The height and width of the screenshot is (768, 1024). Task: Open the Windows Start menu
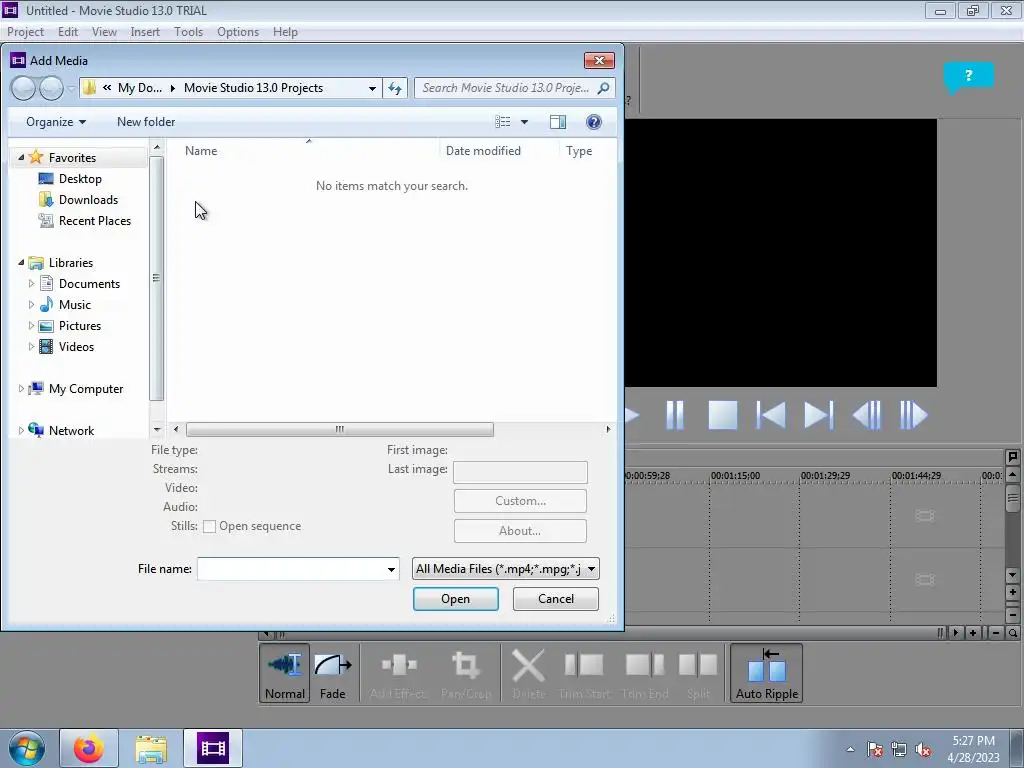click(27, 748)
